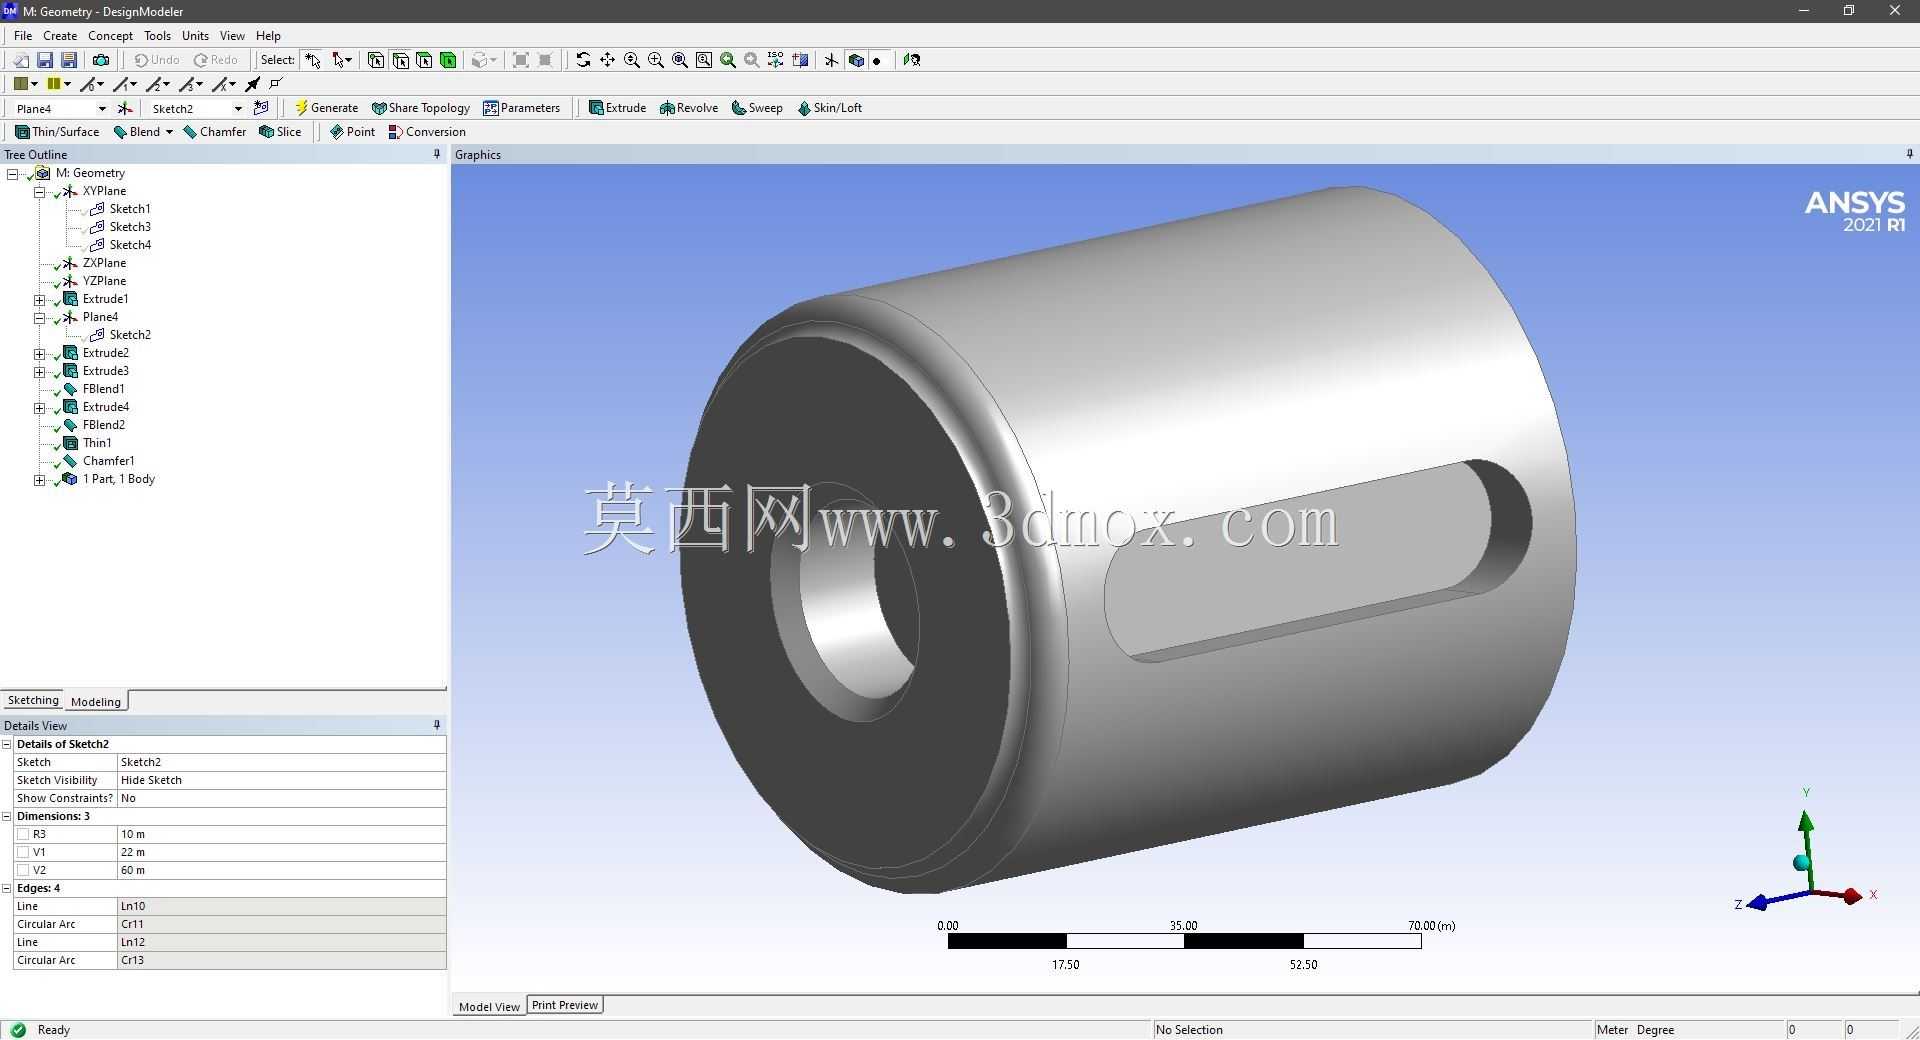Screen dimensions: 1920x1040
Task: Switch to the Sketching tab
Action: (x=33, y=700)
